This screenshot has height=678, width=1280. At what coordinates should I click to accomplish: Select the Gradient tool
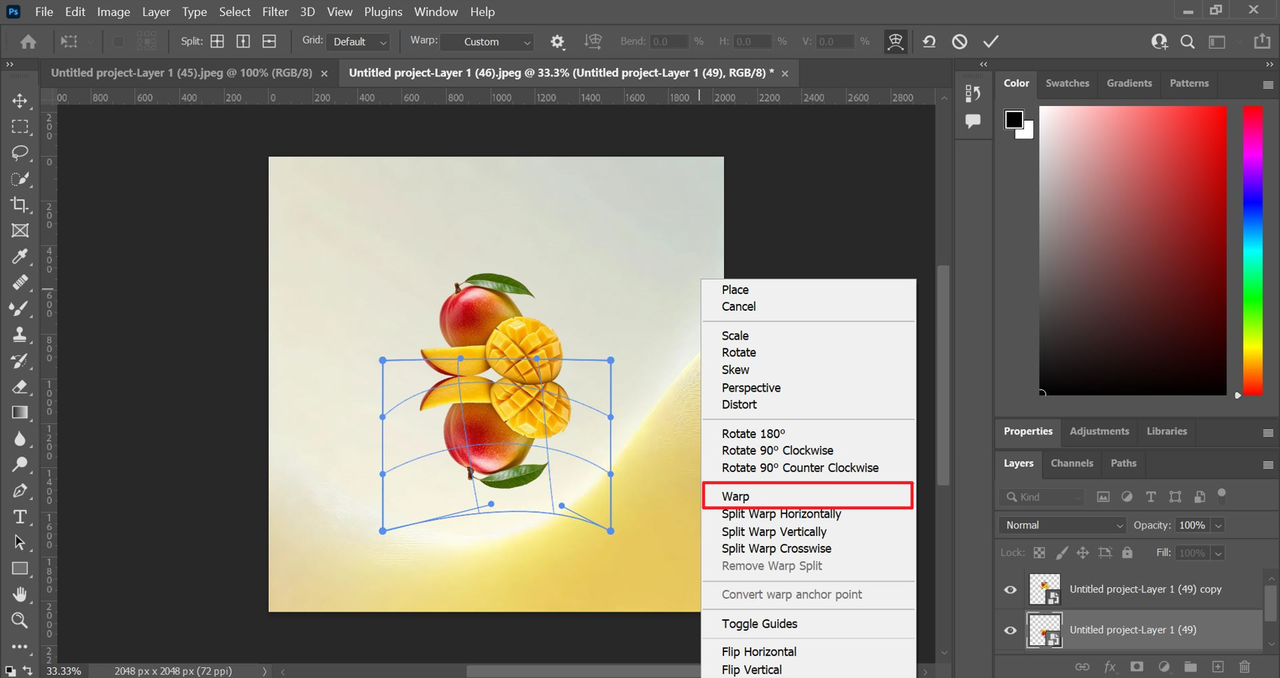click(19, 413)
